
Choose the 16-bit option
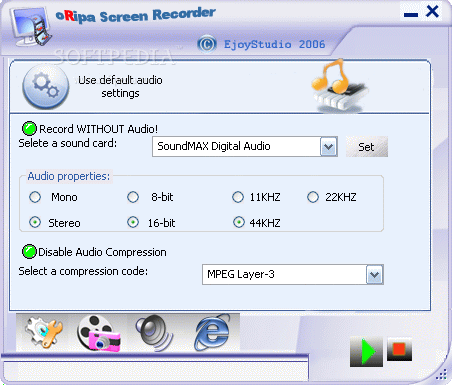pos(133,222)
